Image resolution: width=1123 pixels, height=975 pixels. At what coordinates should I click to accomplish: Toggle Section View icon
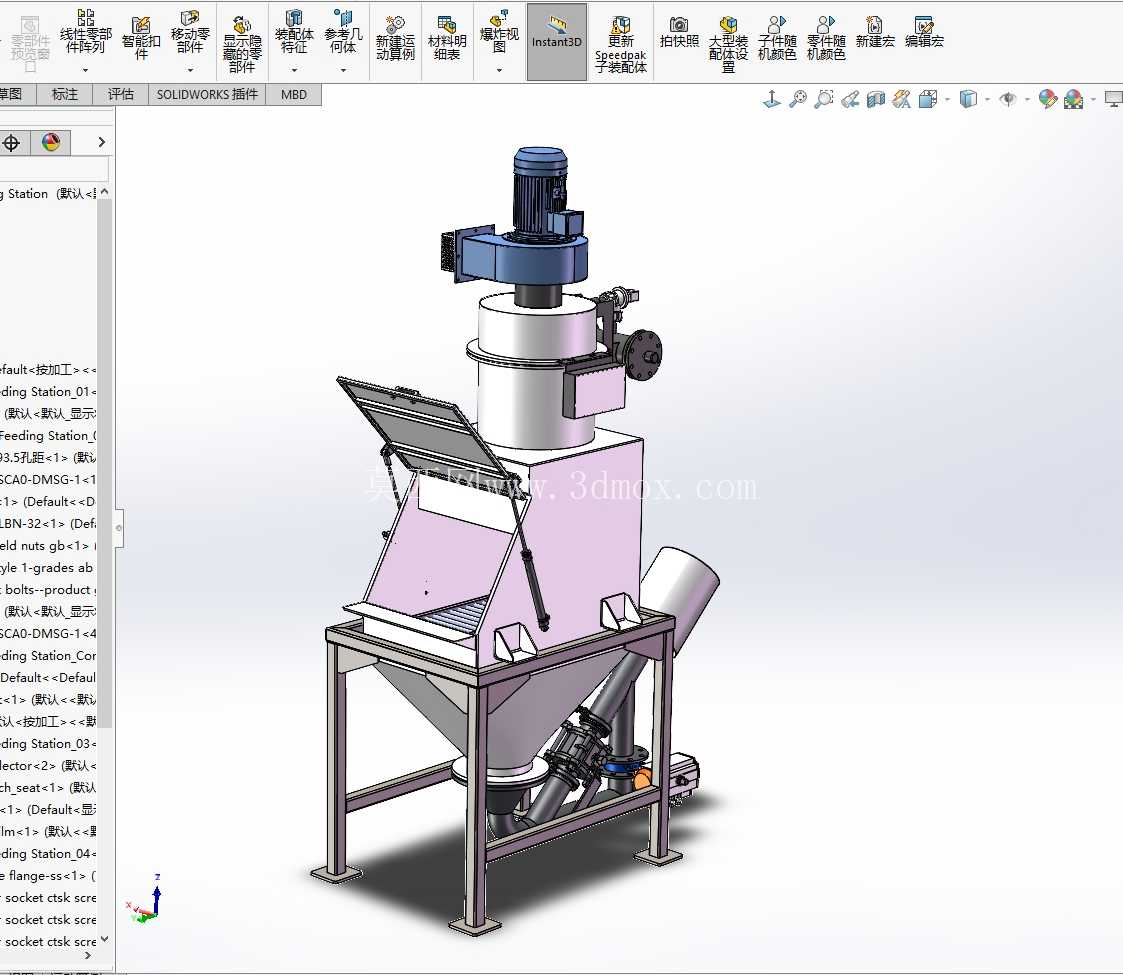coord(875,100)
